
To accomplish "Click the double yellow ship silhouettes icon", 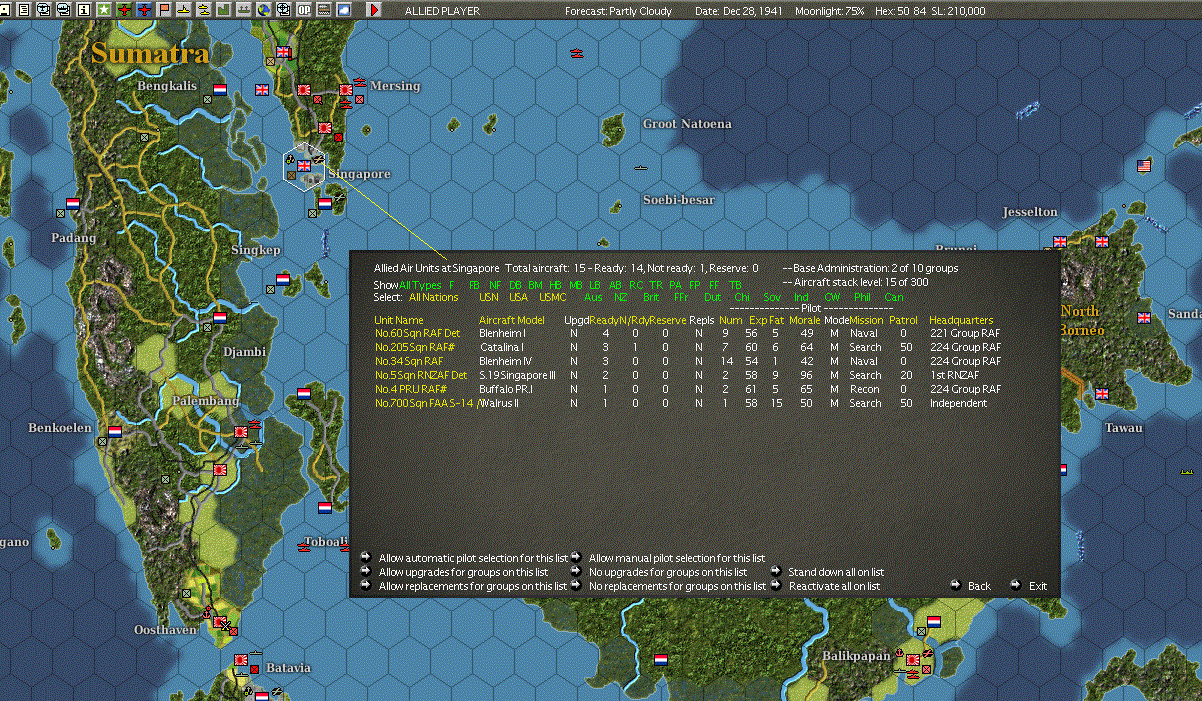I will pyautogui.click(x=204, y=10).
